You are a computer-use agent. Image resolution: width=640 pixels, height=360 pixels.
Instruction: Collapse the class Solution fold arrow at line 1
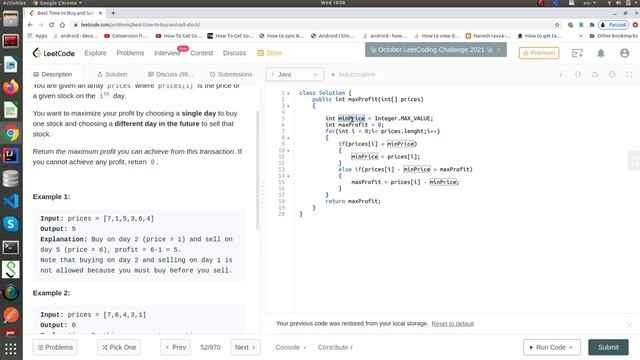pos(289,93)
